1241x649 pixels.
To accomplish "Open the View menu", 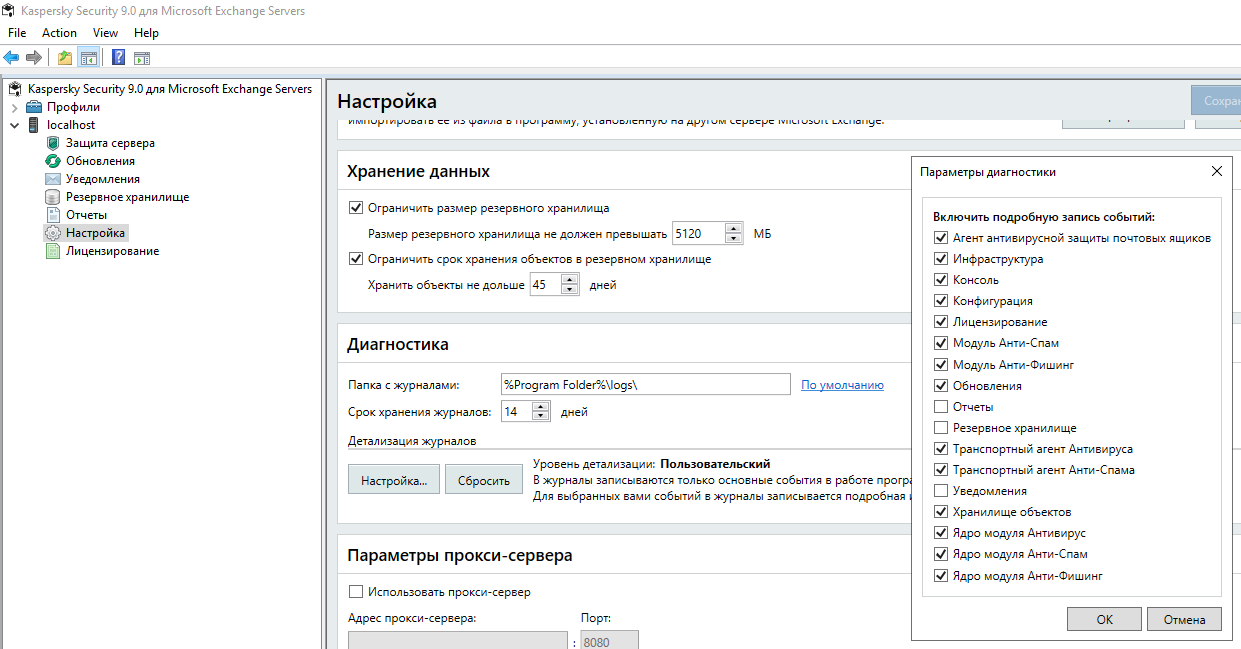I will pos(105,33).
